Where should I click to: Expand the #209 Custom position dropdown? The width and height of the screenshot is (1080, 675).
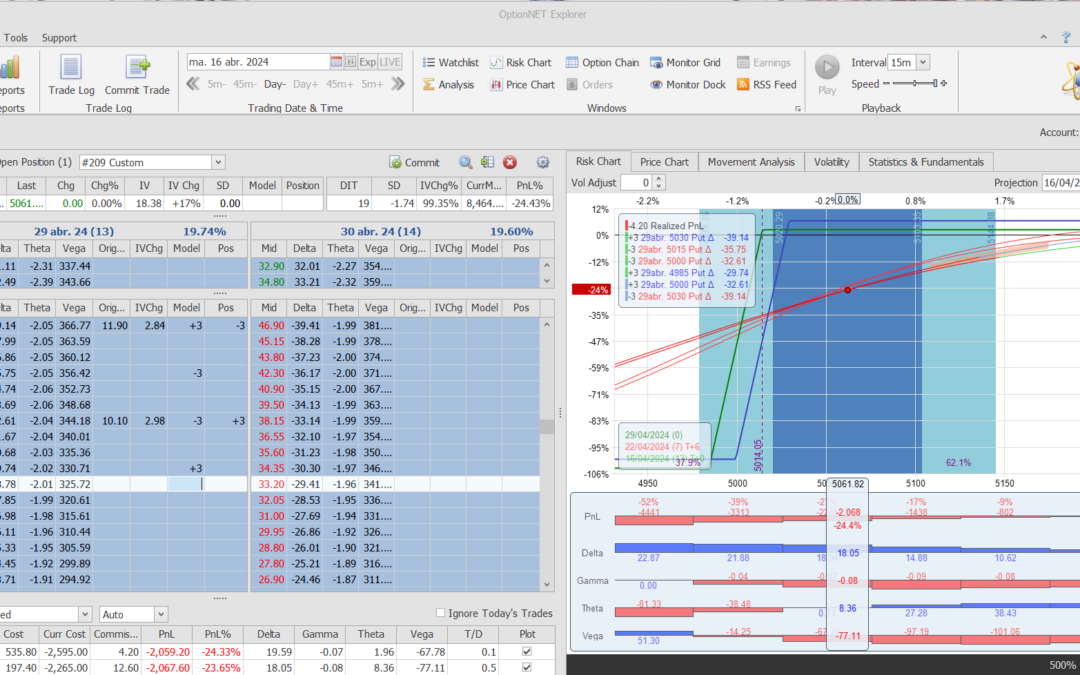point(217,162)
